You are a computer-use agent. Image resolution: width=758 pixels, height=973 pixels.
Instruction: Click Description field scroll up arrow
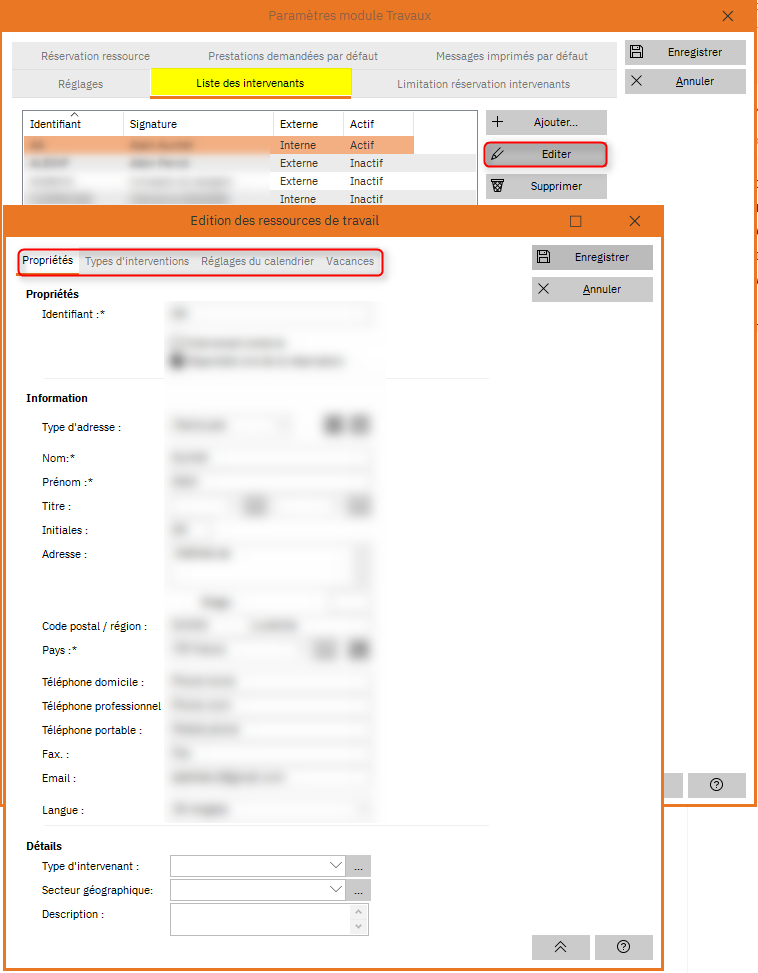pyautogui.click(x=359, y=912)
